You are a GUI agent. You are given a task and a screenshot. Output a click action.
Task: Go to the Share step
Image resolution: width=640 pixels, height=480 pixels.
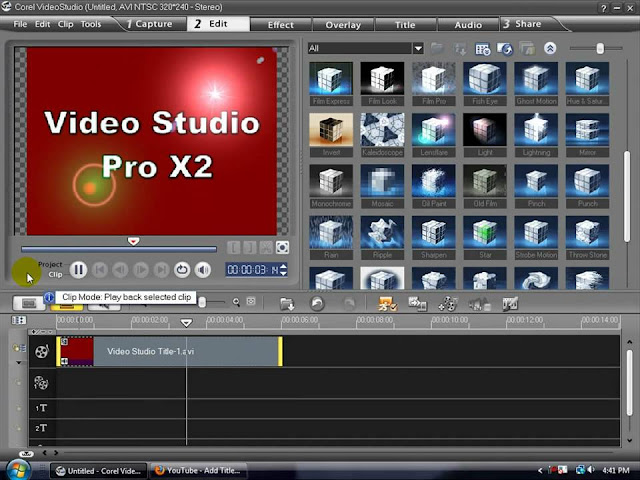pos(523,24)
